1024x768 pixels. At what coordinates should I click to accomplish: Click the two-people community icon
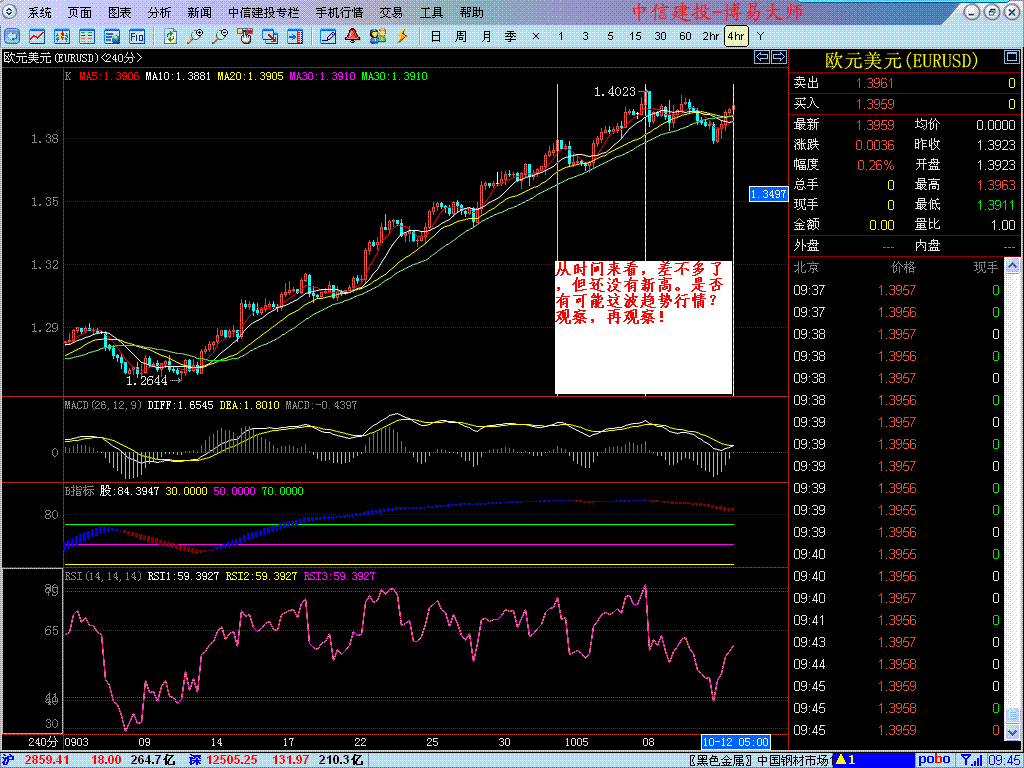[x=377, y=36]
